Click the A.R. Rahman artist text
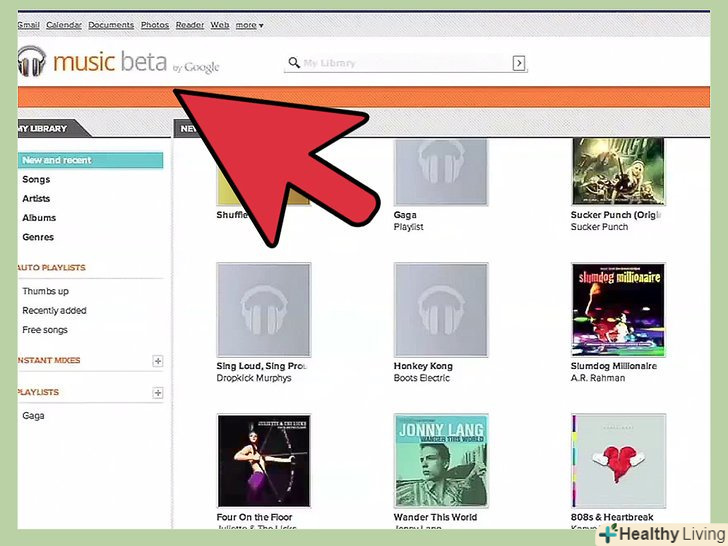Screen dimensions: 728x546 click(x=598, y=378)
